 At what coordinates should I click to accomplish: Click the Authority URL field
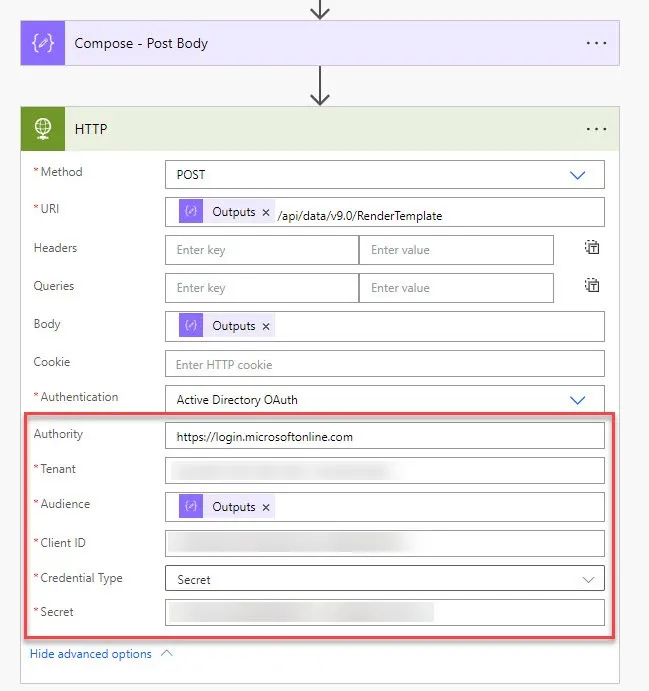[385, 436]
